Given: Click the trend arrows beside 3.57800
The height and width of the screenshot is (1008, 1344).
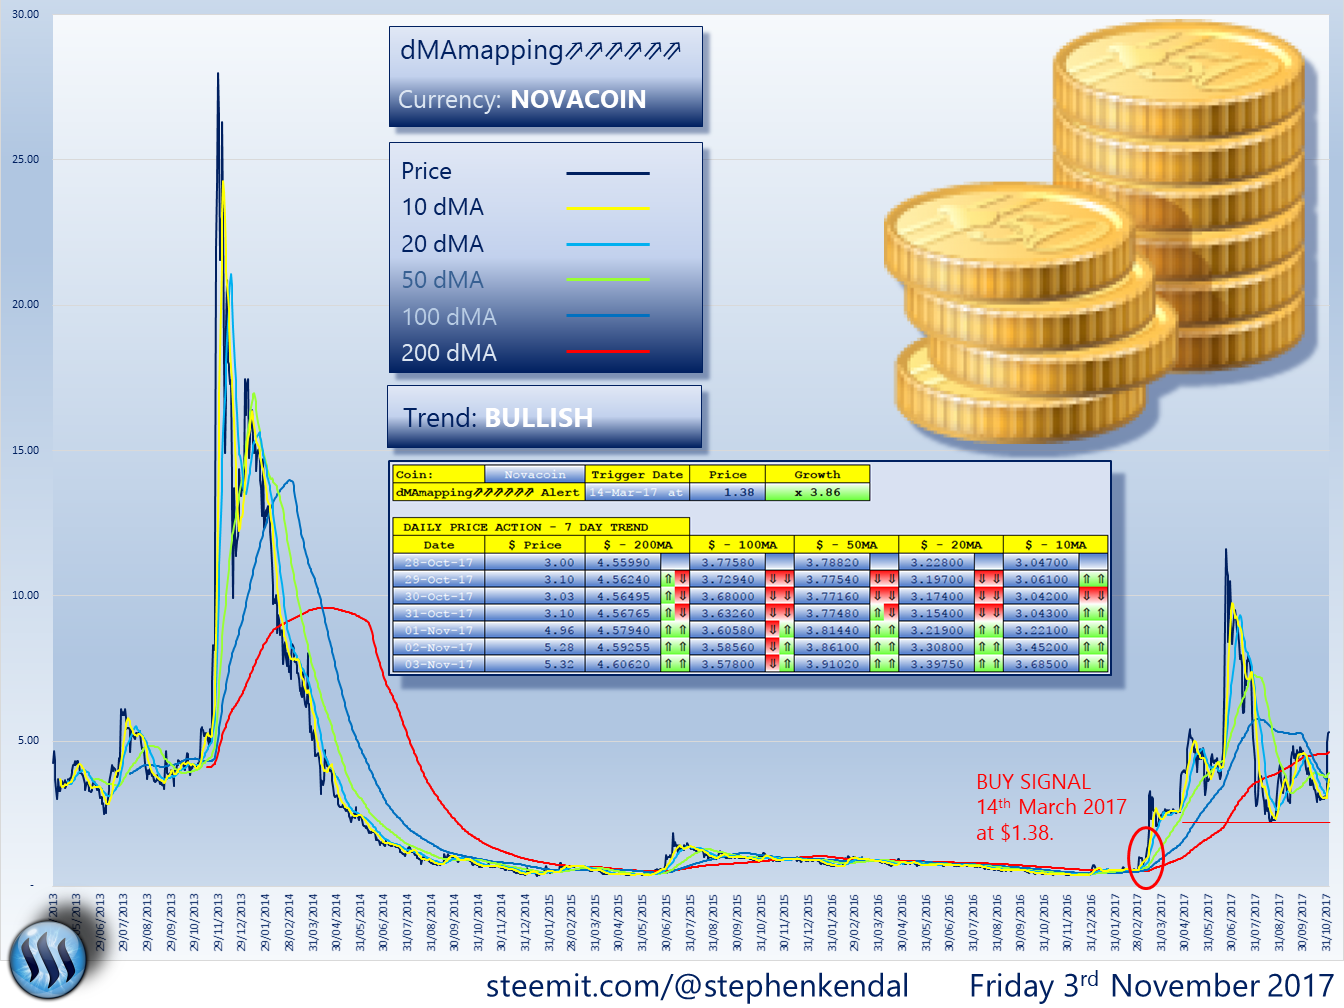Looking at the screenshot, I should click(x=779, y=664).
